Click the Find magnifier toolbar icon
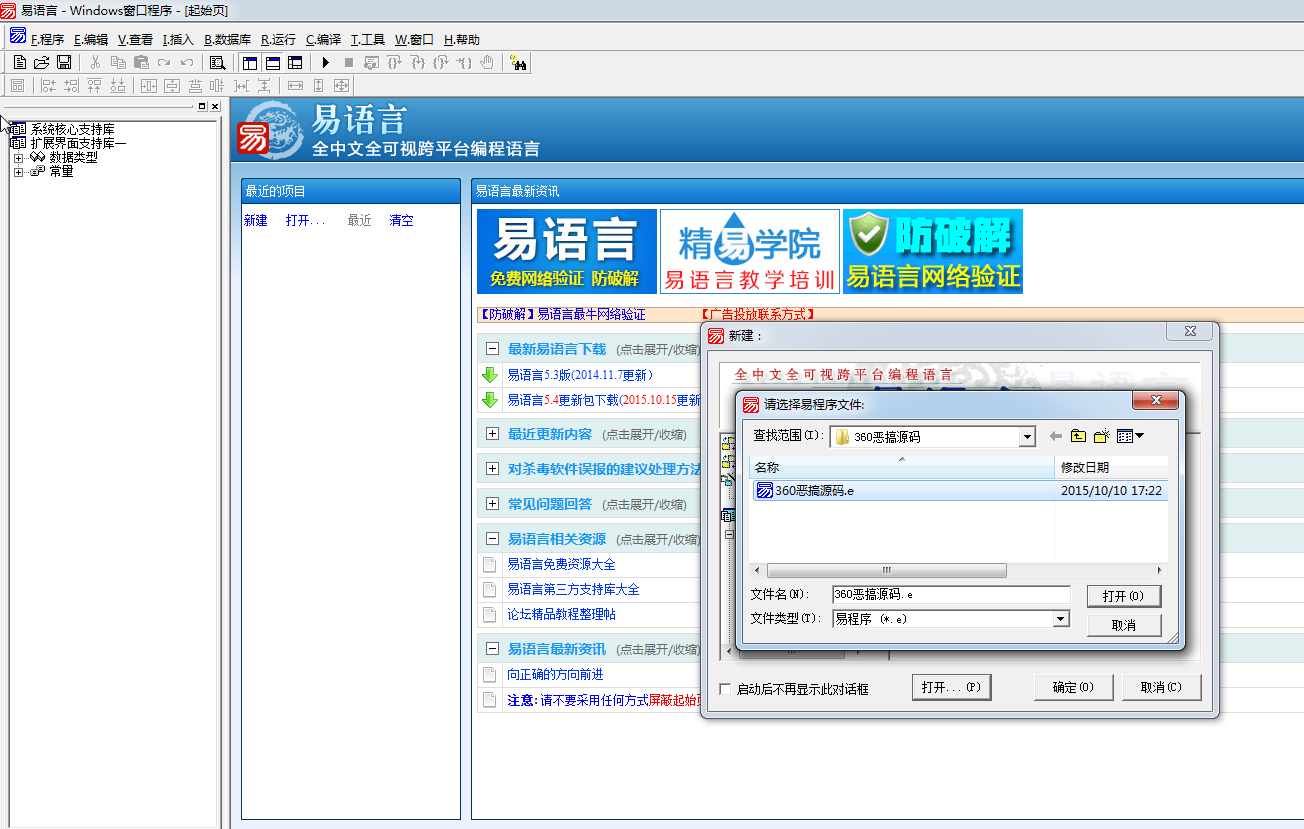This screenshot has height=829, width=1304. click(217, 62)
